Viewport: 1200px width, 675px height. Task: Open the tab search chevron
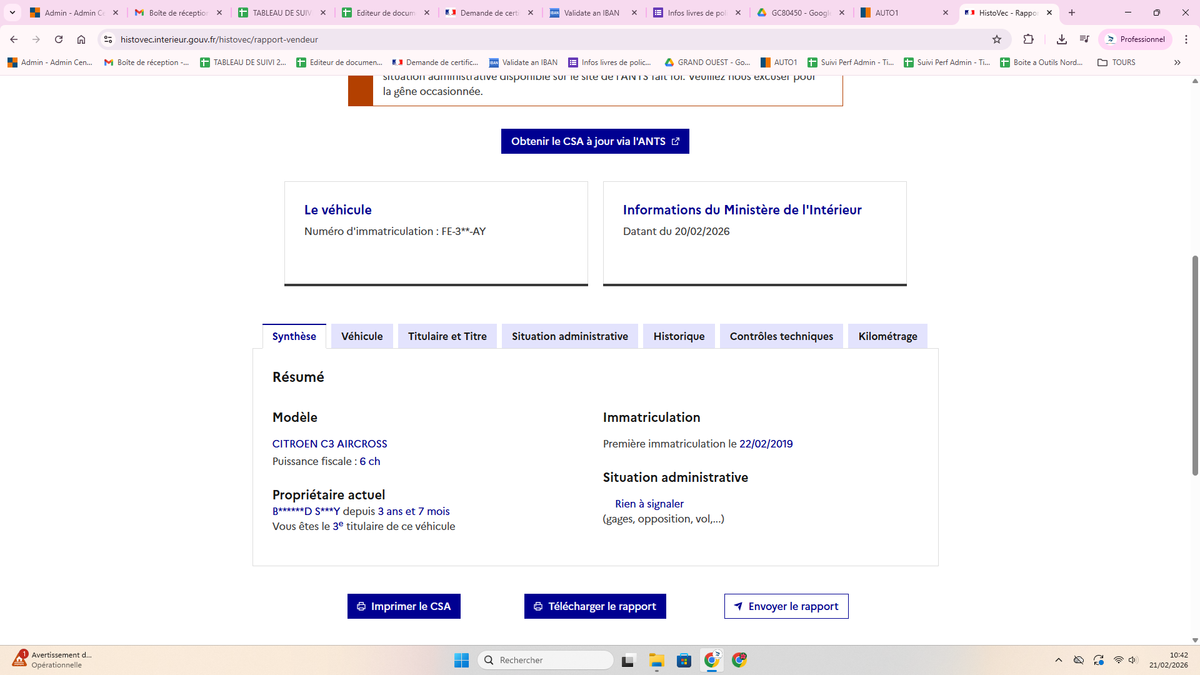point(11,13)
